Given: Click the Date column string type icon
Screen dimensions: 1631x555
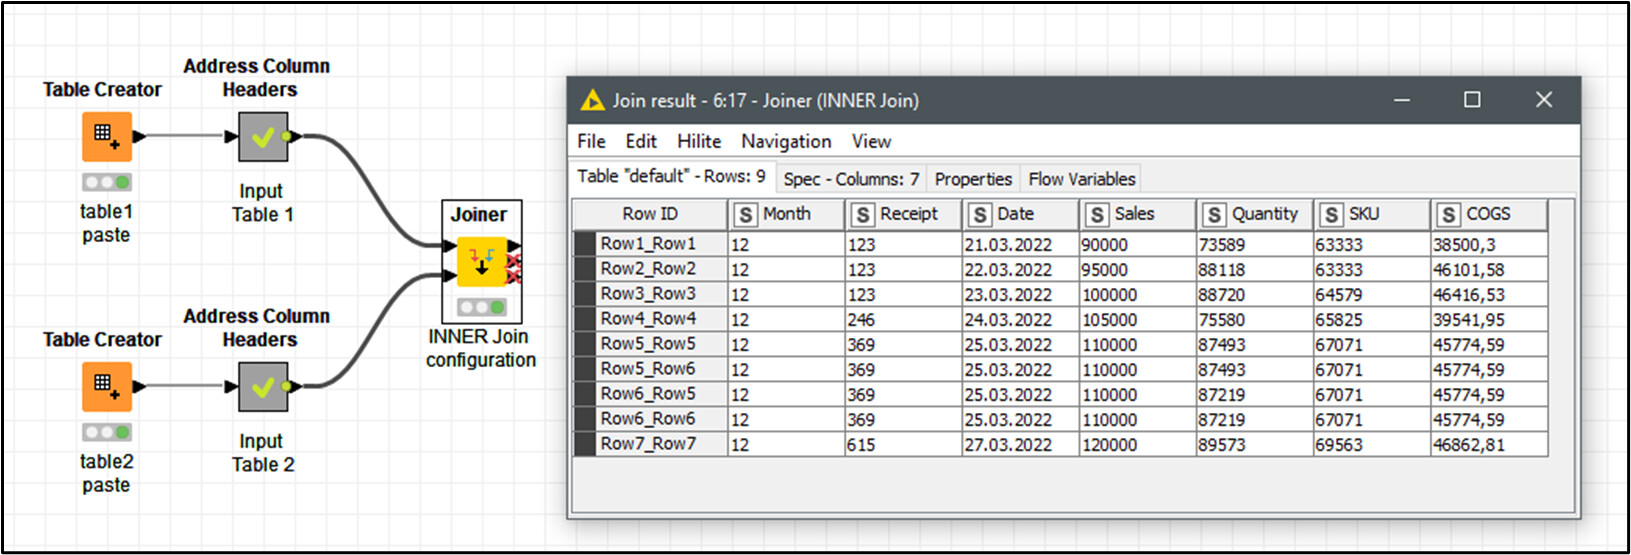Looking at the screenshot, I should pyautogui.click(x=980, y=215).
